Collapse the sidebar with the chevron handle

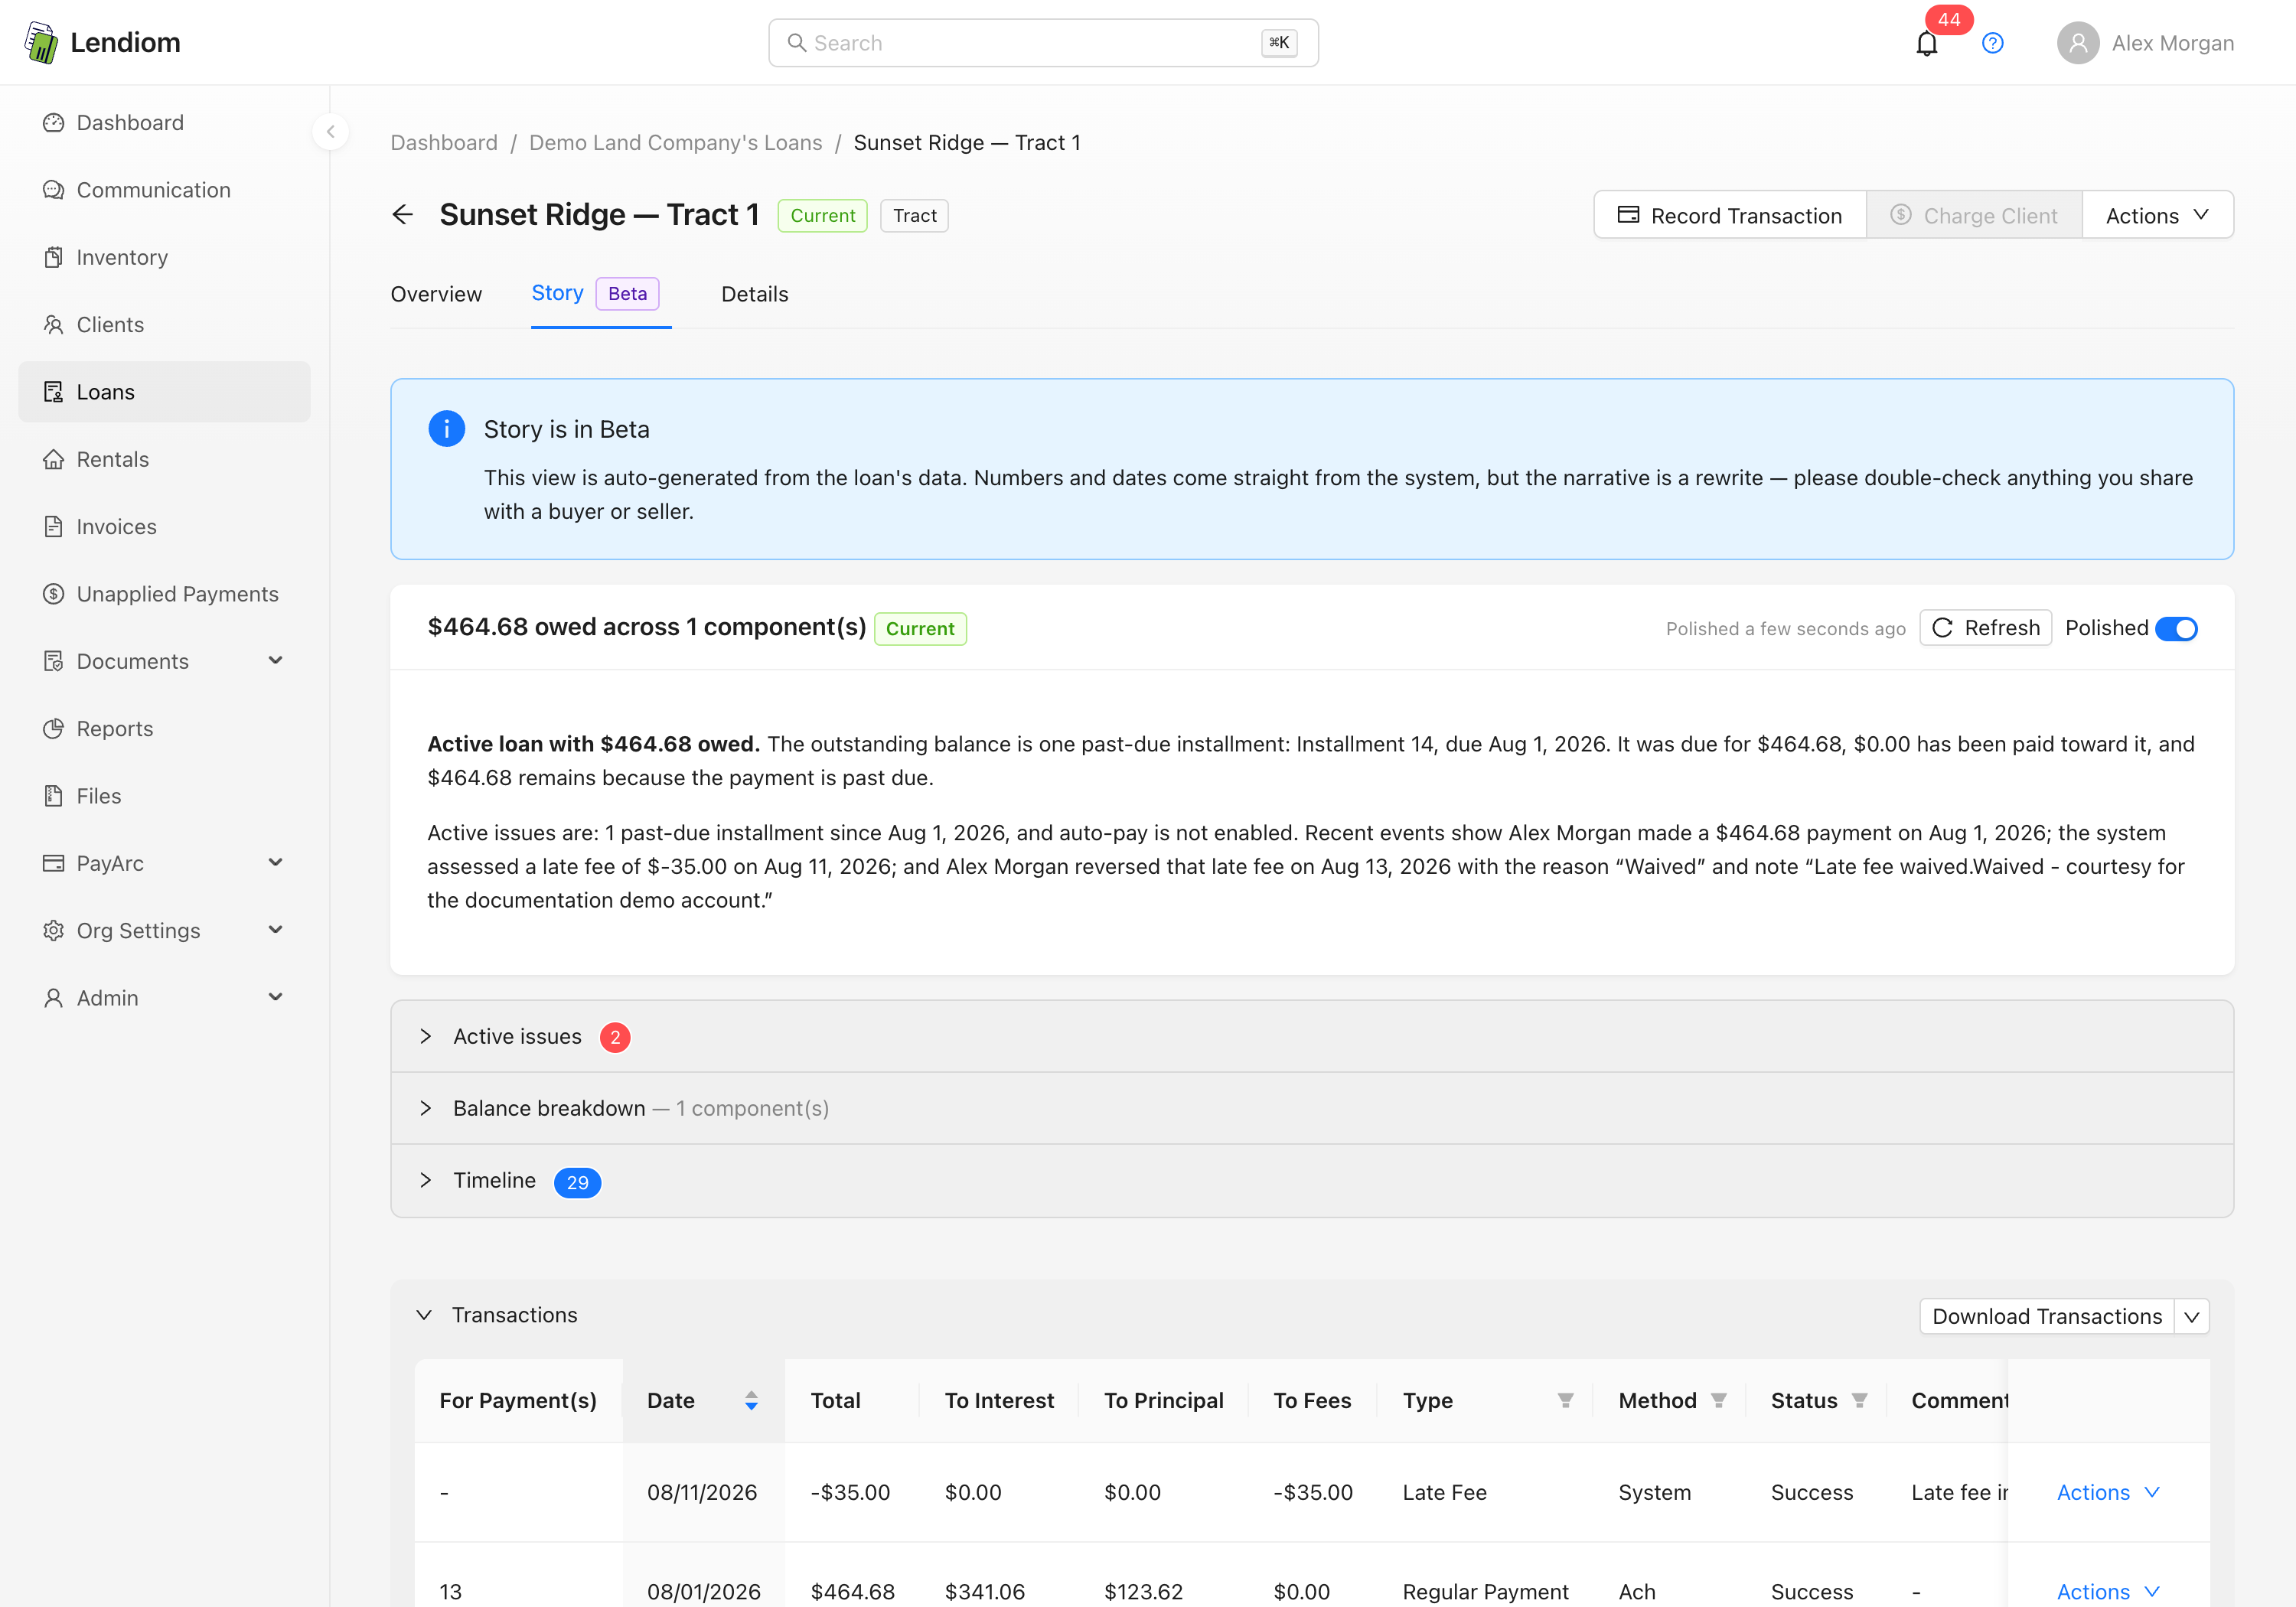tap(331, 132)
